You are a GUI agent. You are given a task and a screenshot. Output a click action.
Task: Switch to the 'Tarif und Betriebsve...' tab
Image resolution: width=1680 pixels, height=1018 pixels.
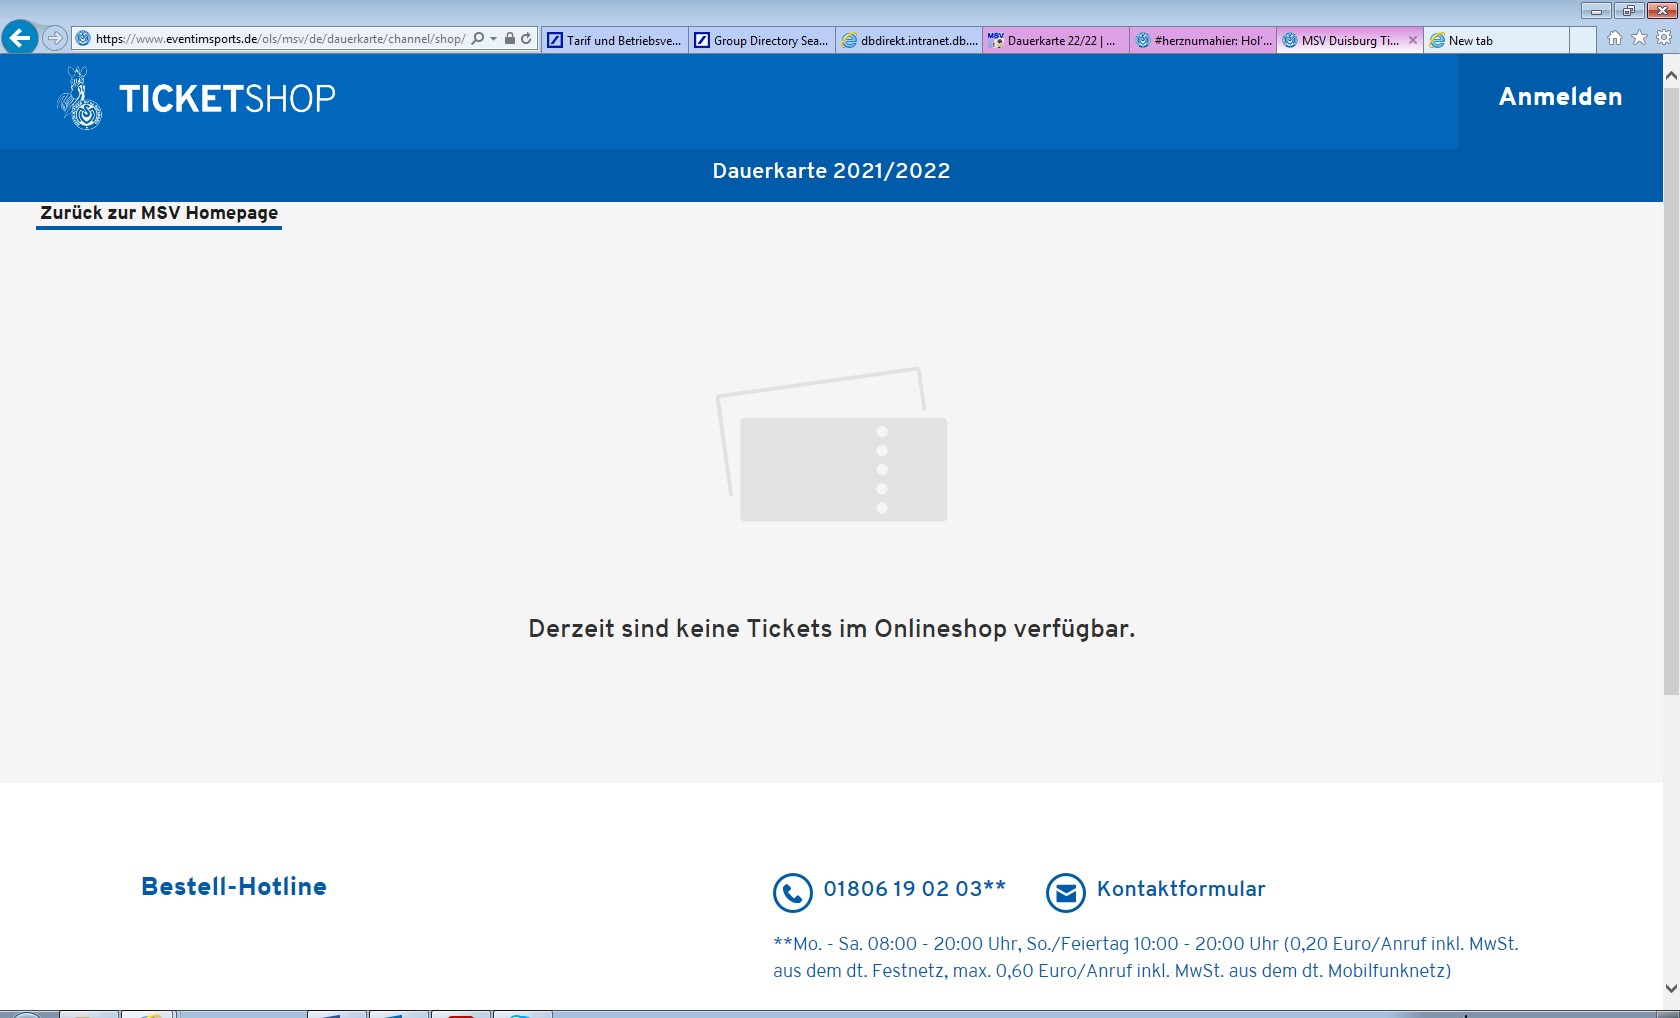click(x=614, y=40)
